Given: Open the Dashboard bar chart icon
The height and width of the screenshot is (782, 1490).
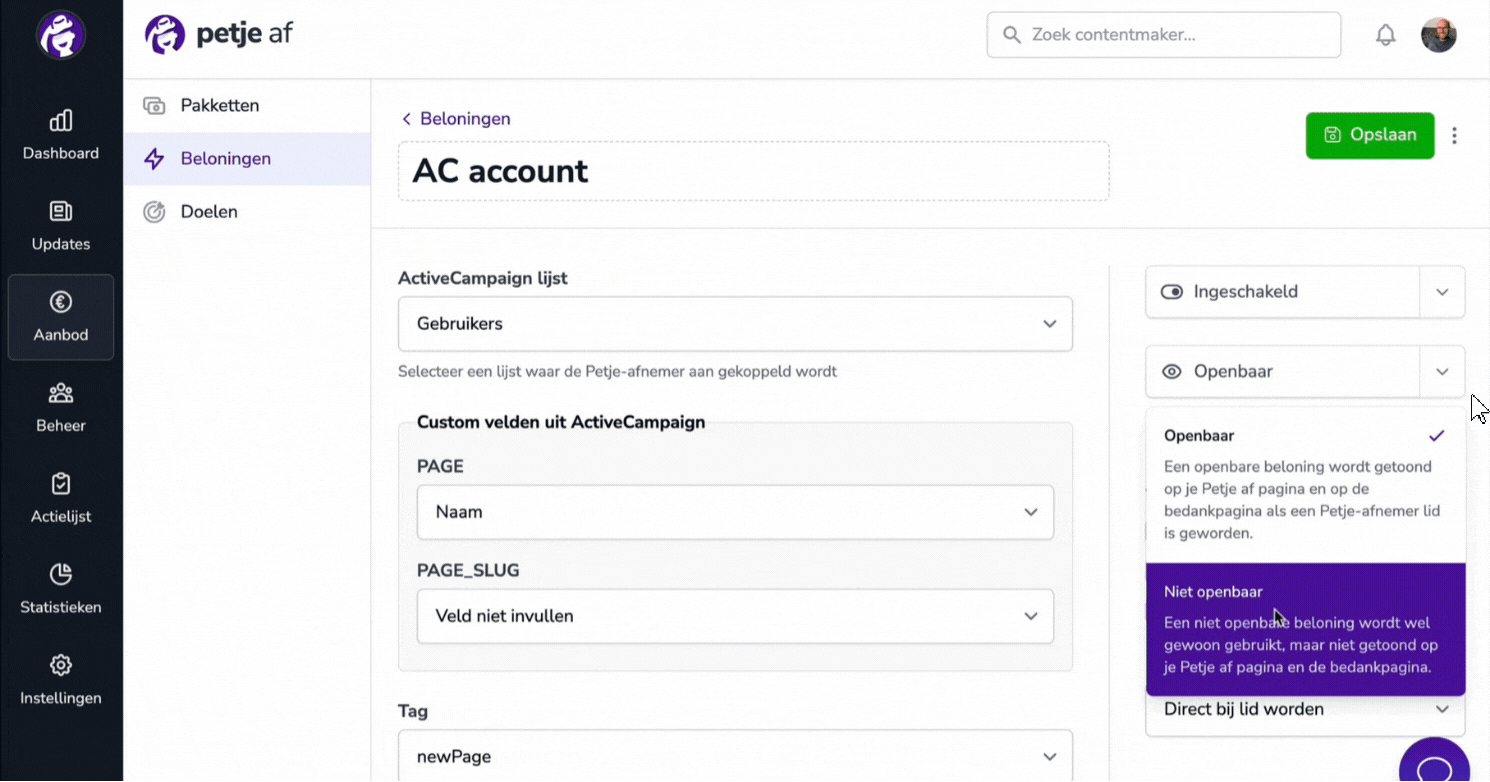Looking at the screenshot, I should pyautogui.click(x=61, y=121).
